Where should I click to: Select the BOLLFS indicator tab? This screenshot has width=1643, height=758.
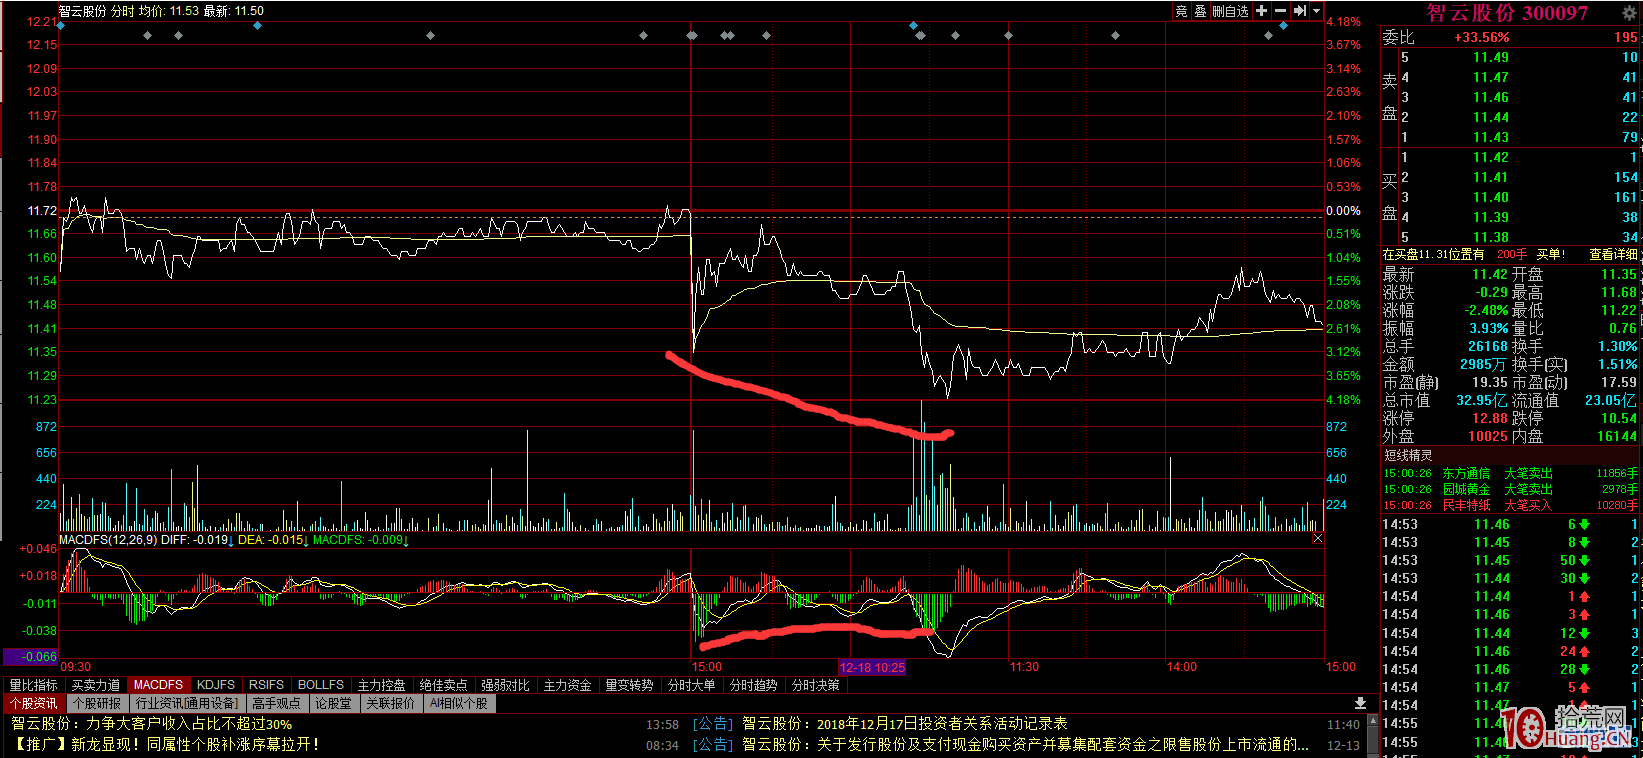point(321,685)
